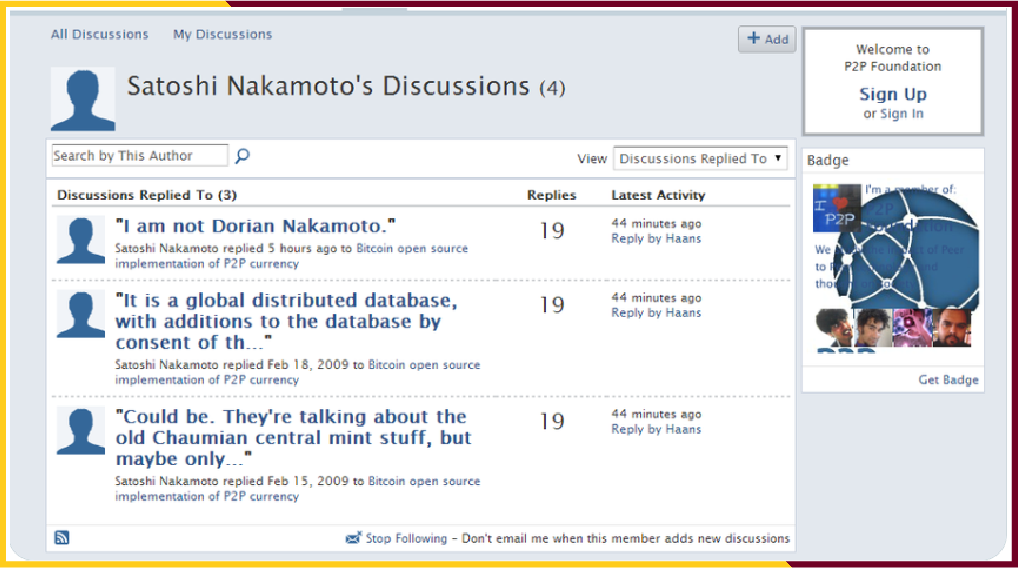Viewport: 1018px width, 568px height.
Task: Open the All Discussions tab
Action: coord(99,34)
